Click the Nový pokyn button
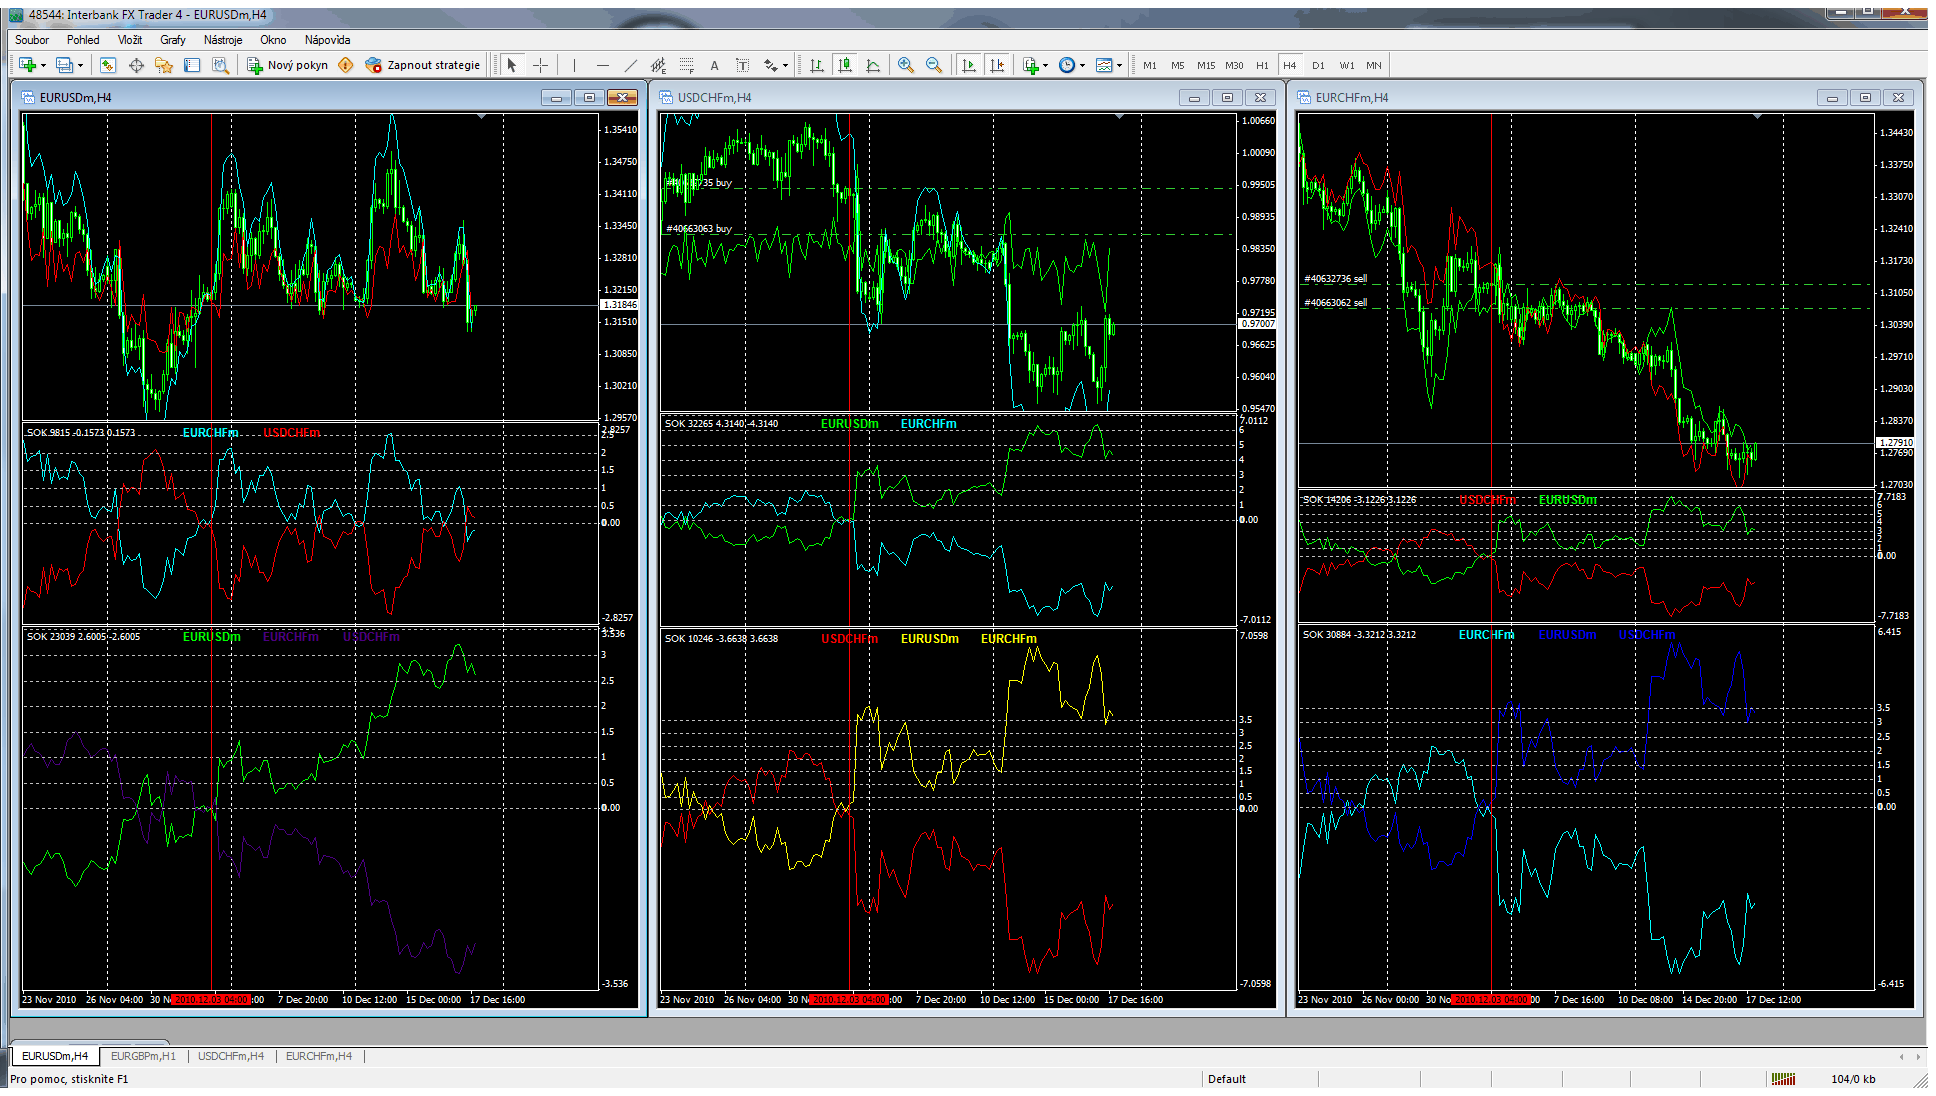This screenshot has height=1096, width=1936. click(x=288, y=65)
